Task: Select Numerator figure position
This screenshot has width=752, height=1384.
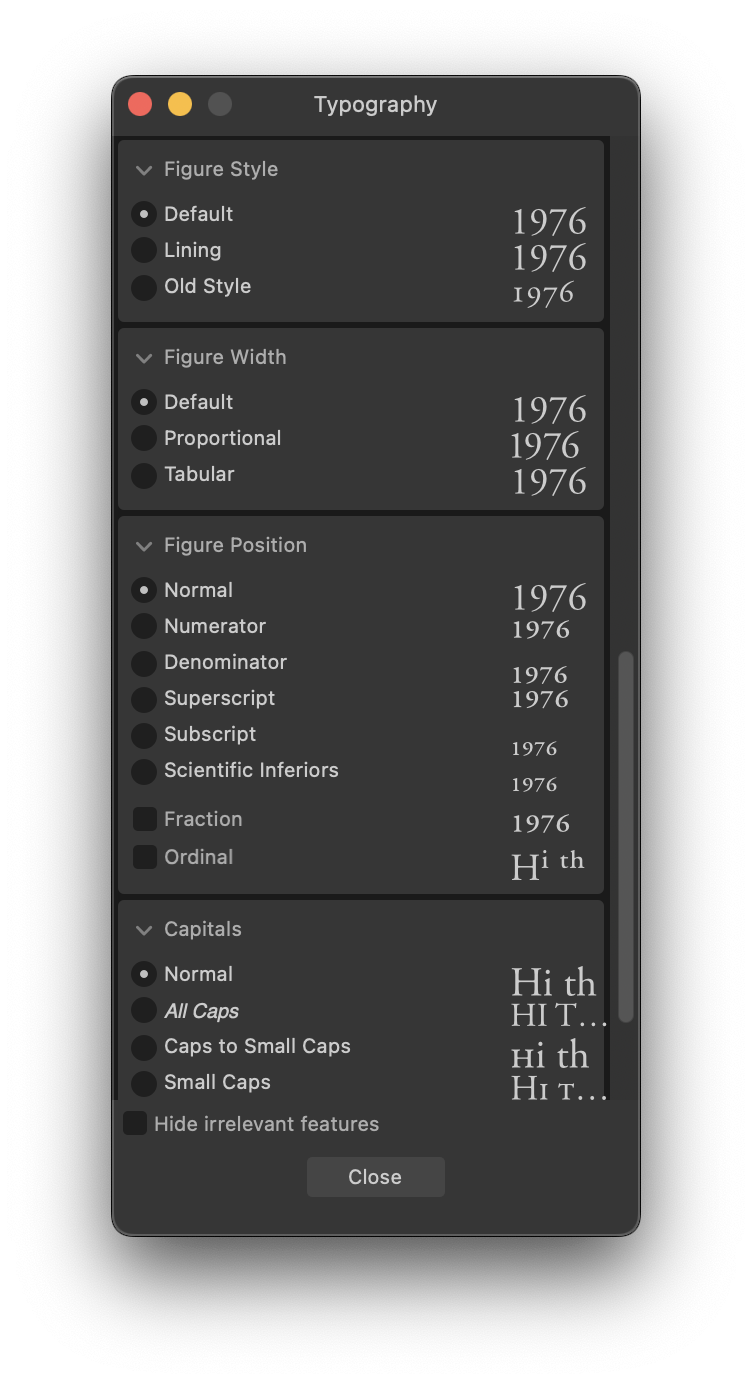Action: point(143,626)
